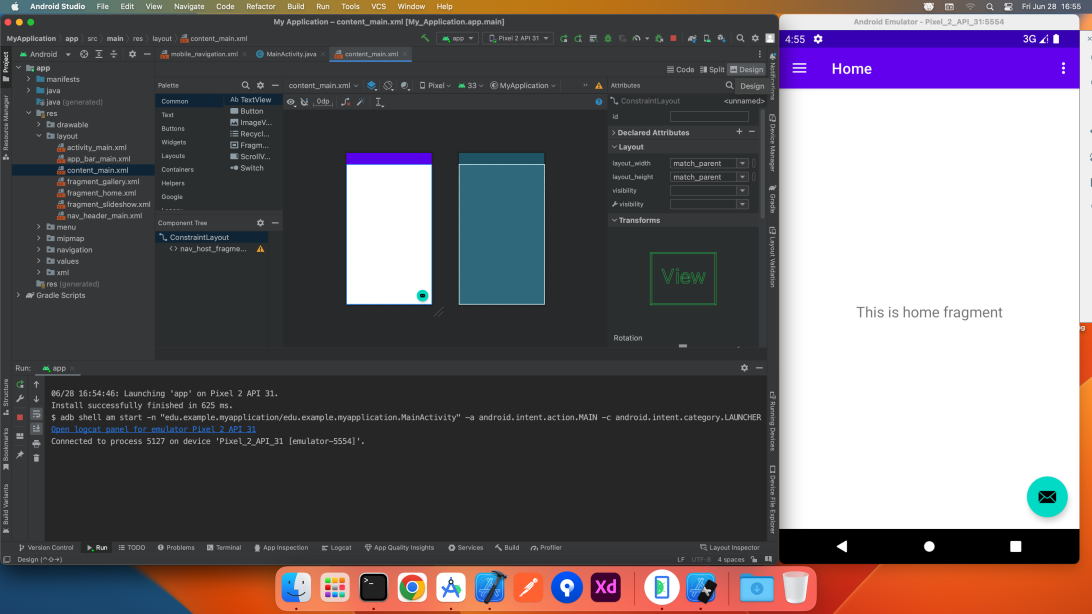This screenshot has width=1092, height=614.
Task: Toggle Autoconnect magnet in design toolbar
Action: click(305, 102)
